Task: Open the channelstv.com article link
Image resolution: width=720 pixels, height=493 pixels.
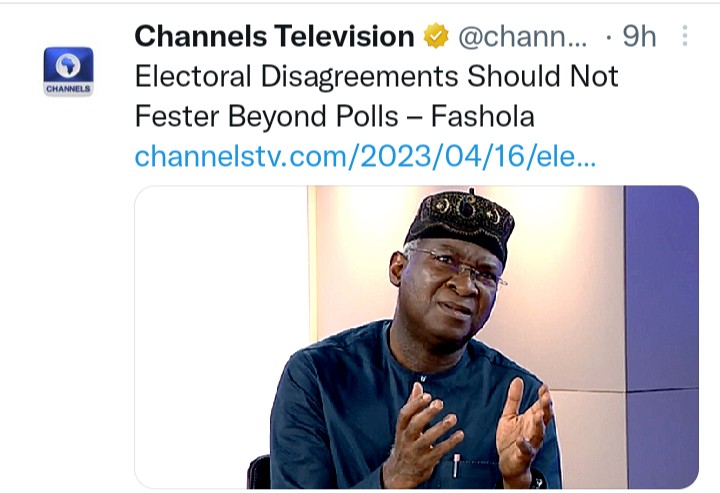Action: [x=365, y=157]
